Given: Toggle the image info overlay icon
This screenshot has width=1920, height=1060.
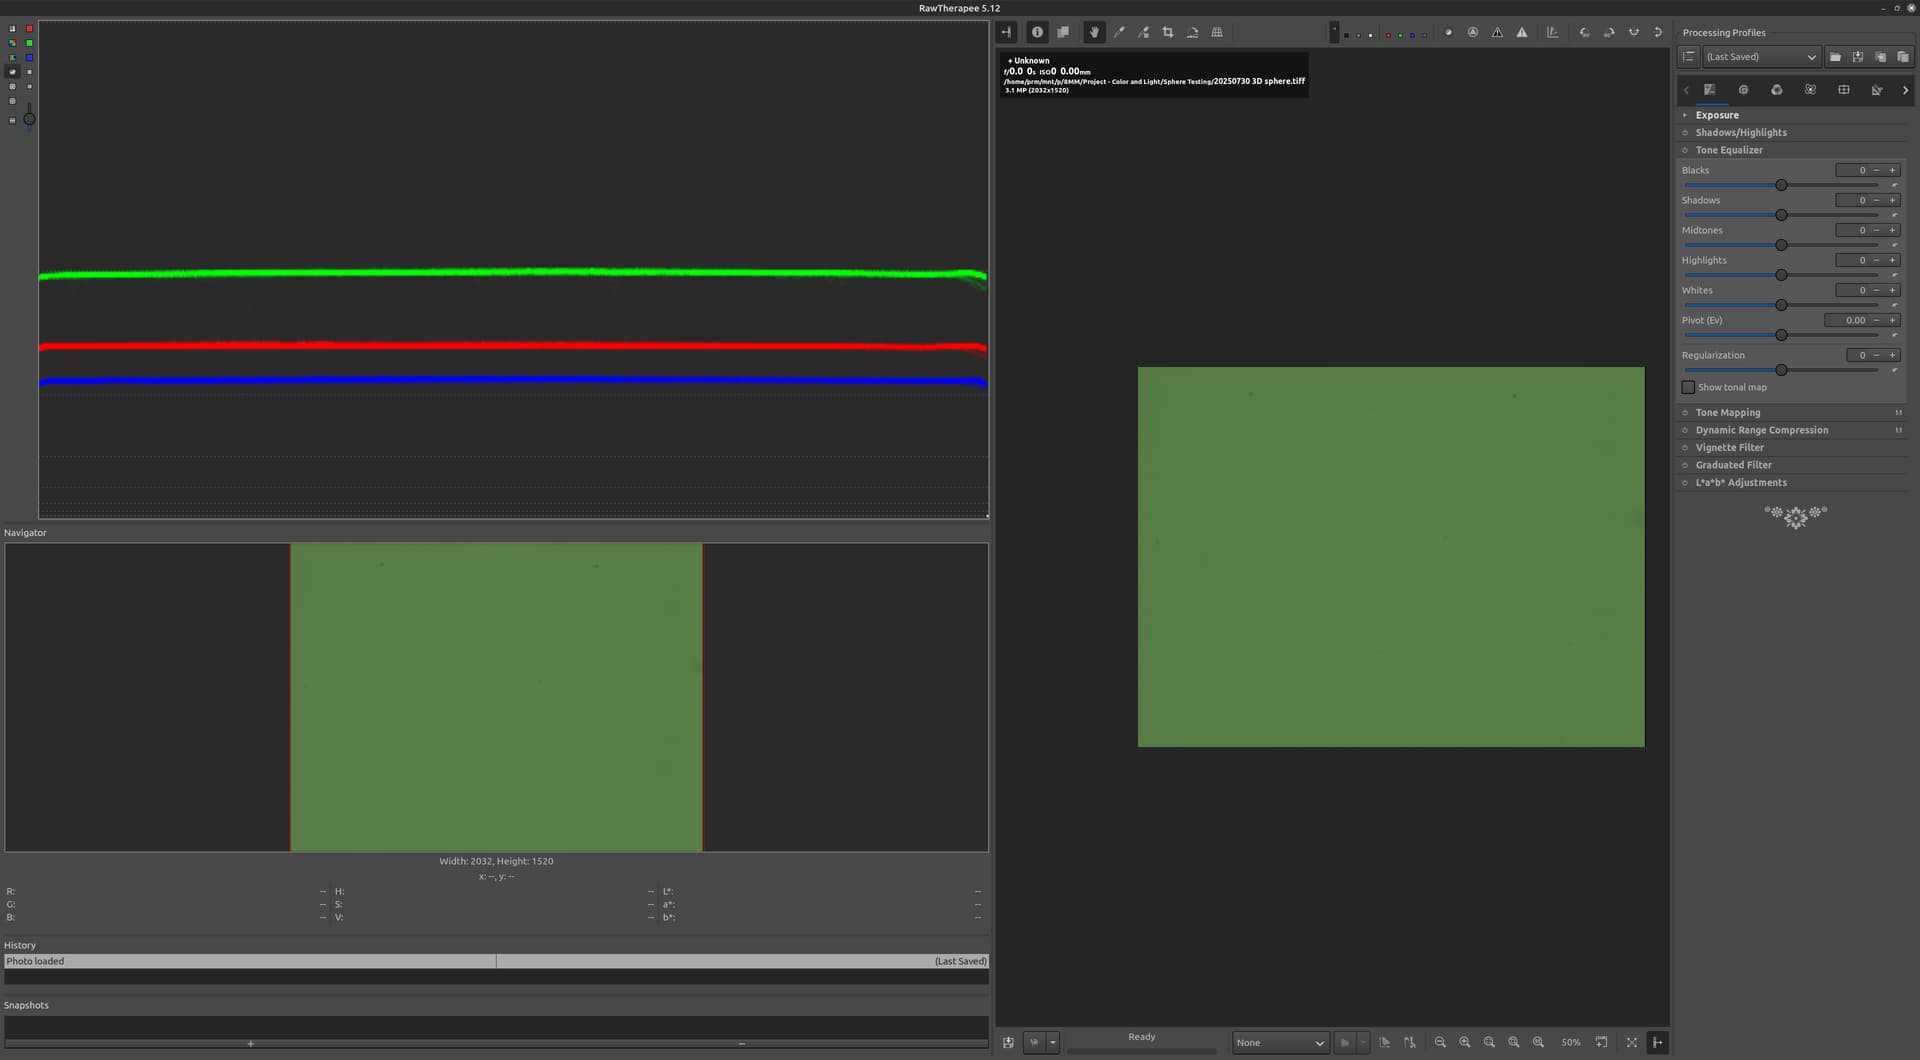Looking at the screenshot, I should [x=1037, y=33].
